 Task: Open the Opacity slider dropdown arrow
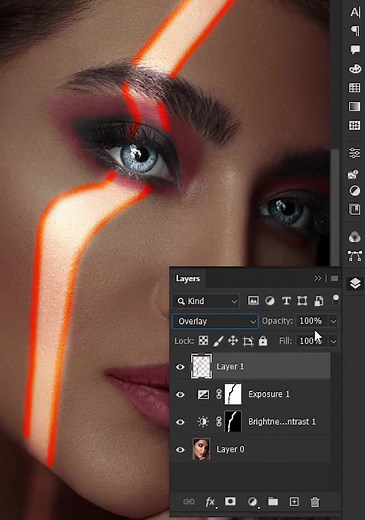point(333,321)
